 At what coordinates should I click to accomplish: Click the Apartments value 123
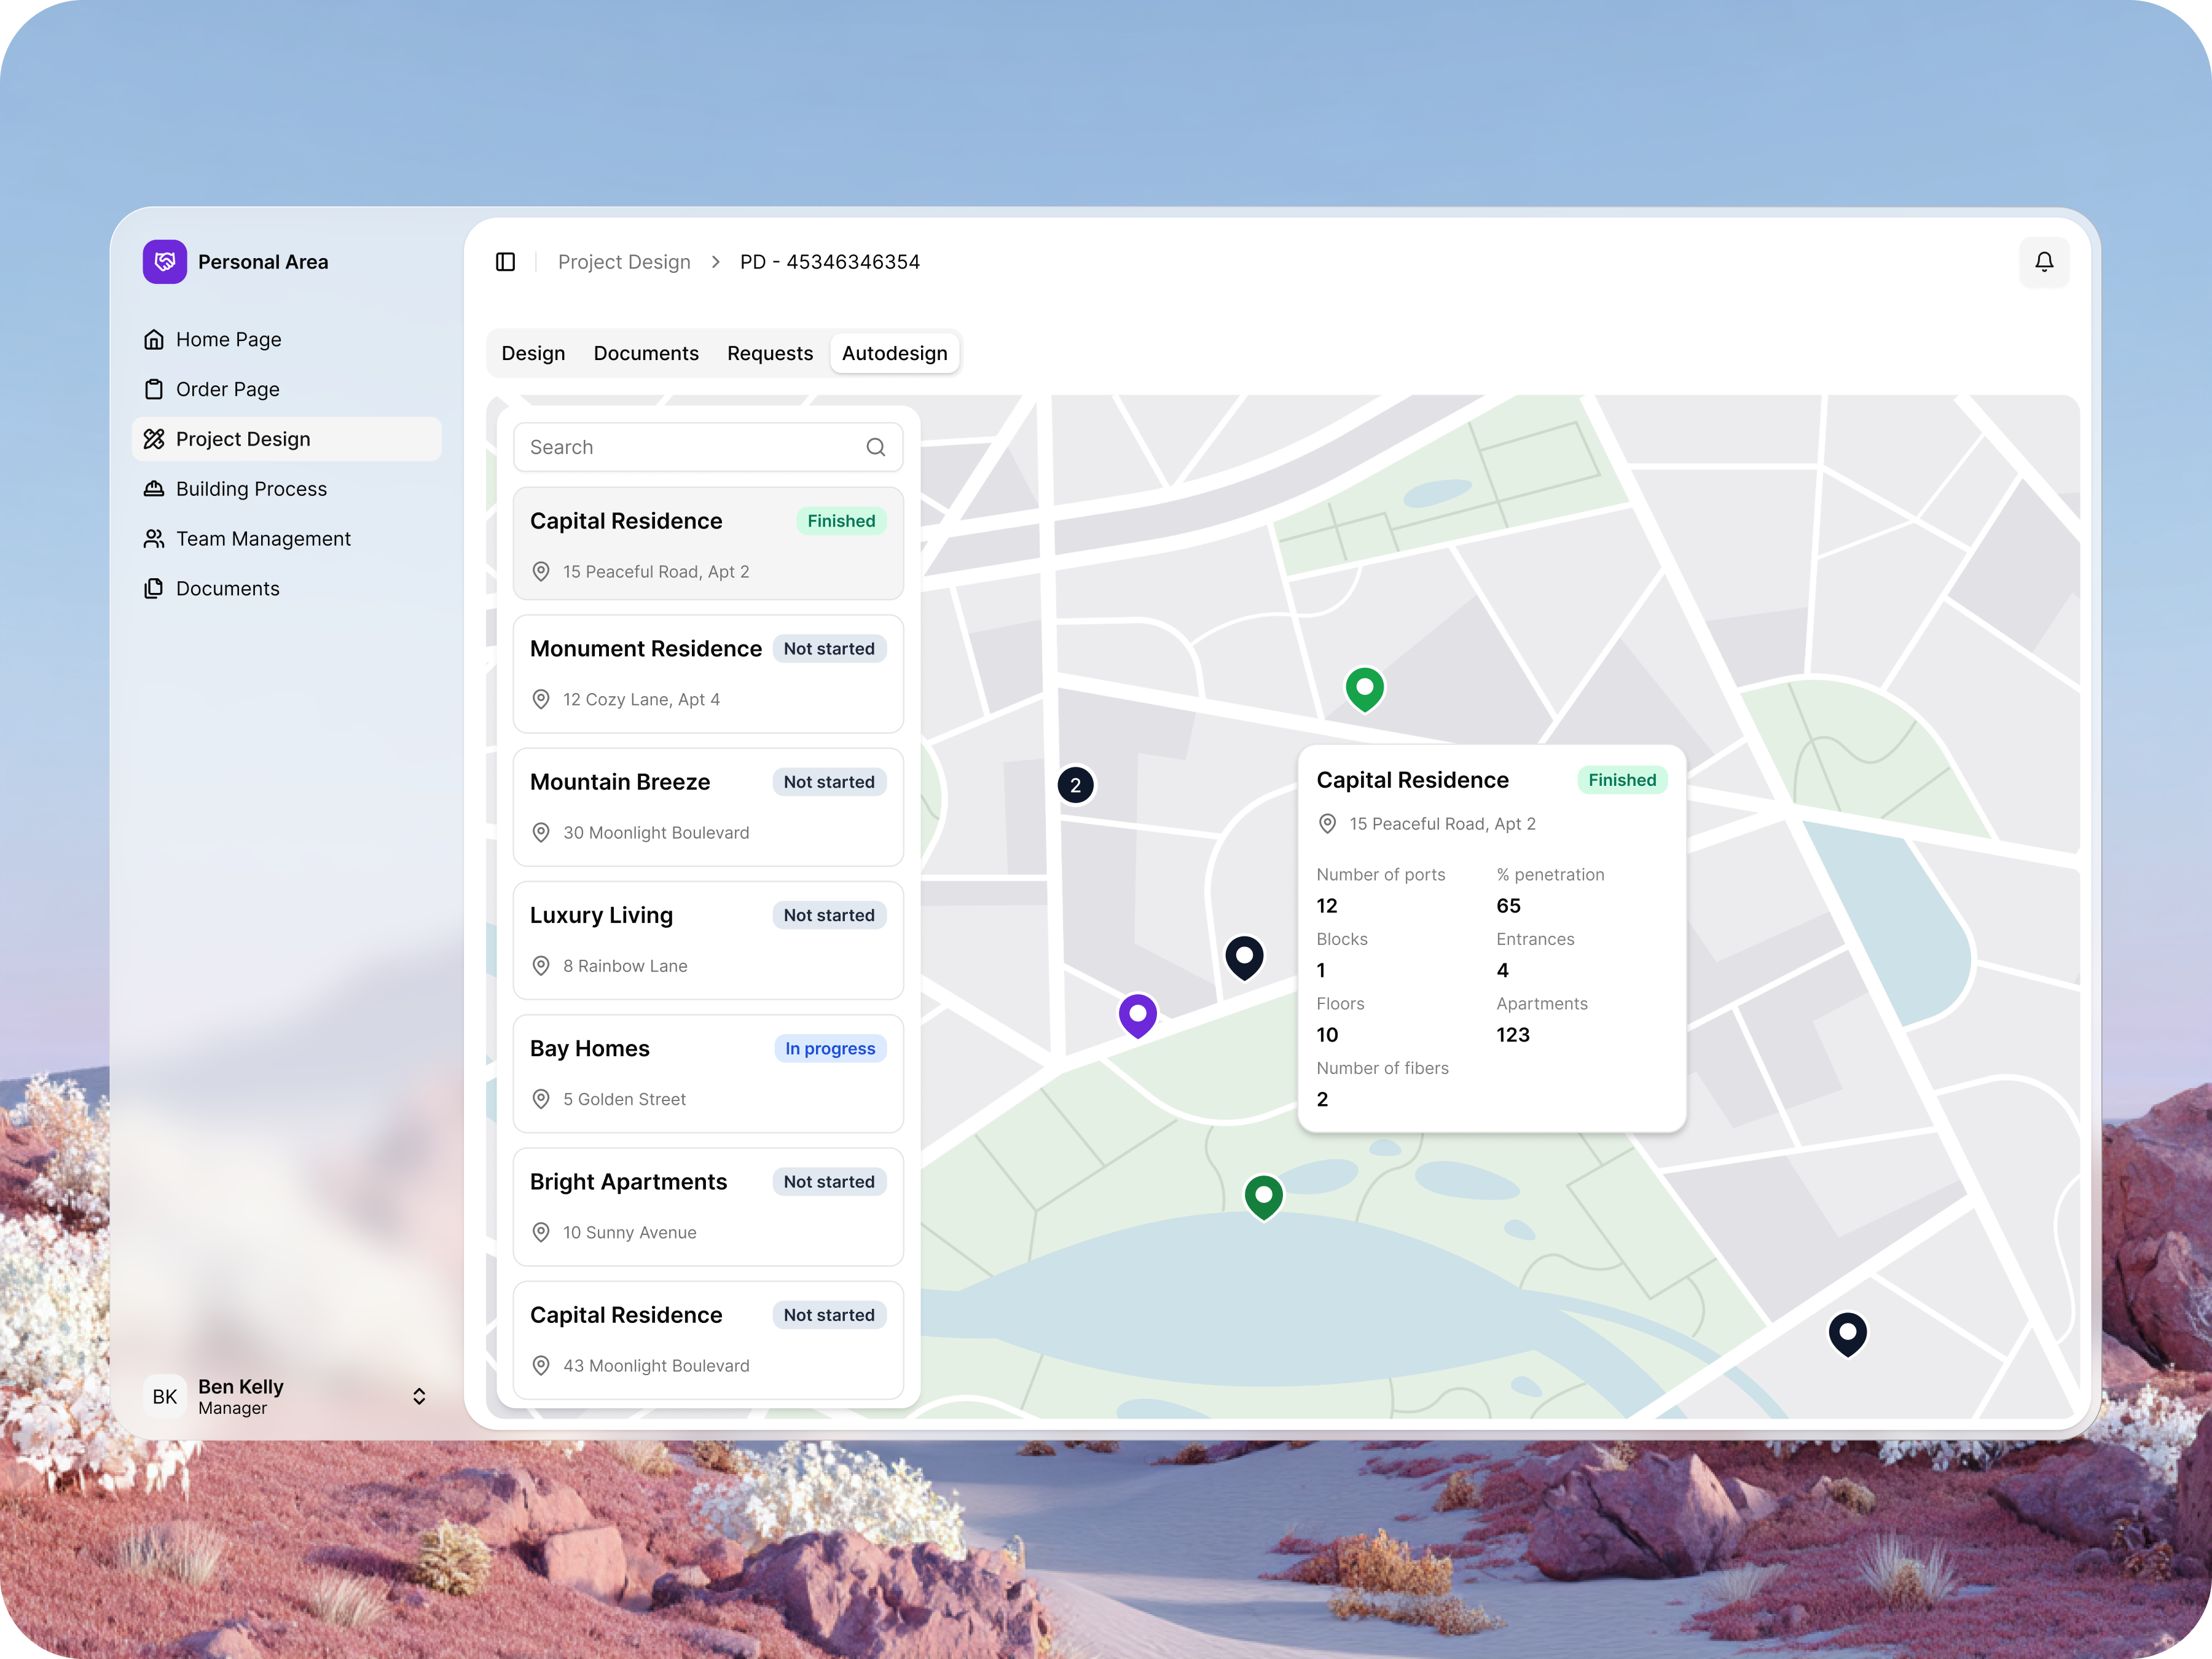pyautogui.click(x=1513, y=1034)
